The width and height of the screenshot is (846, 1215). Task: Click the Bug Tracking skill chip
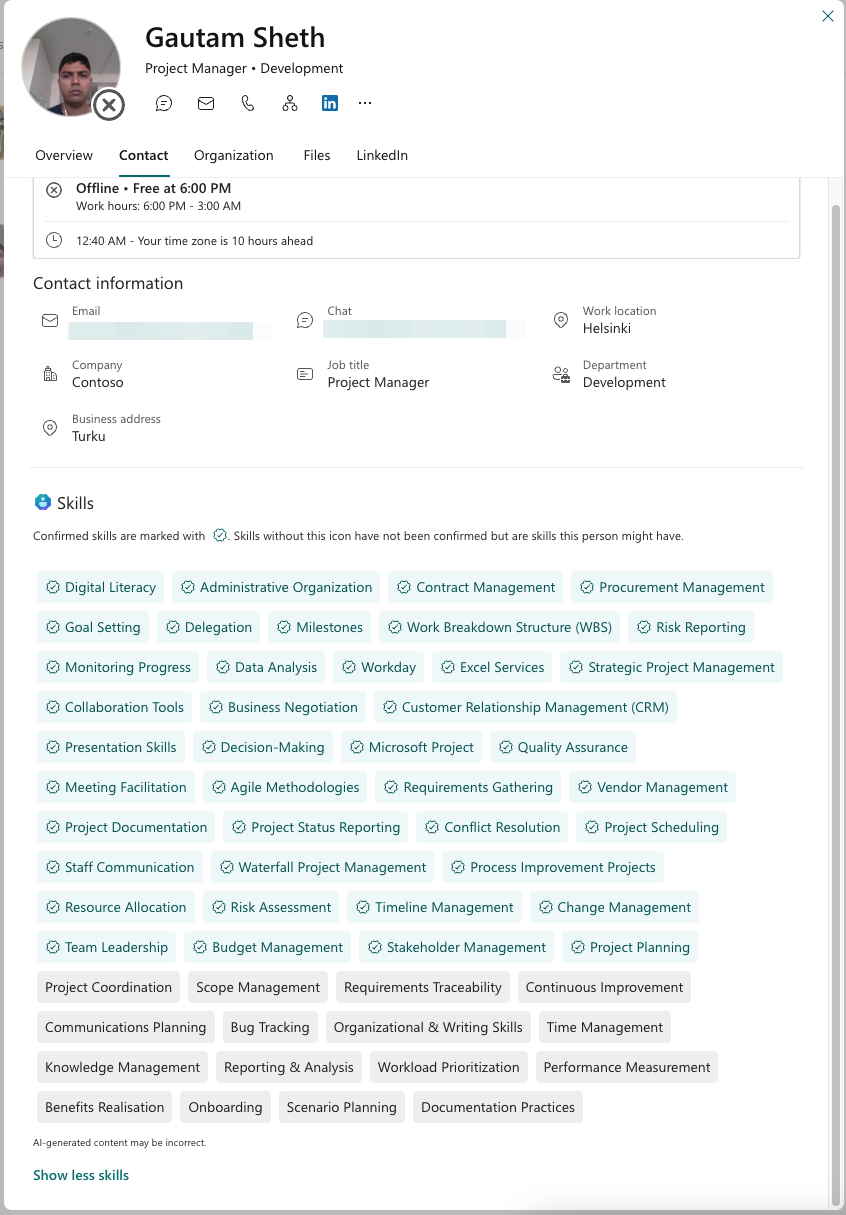[x=270, y=1027]
